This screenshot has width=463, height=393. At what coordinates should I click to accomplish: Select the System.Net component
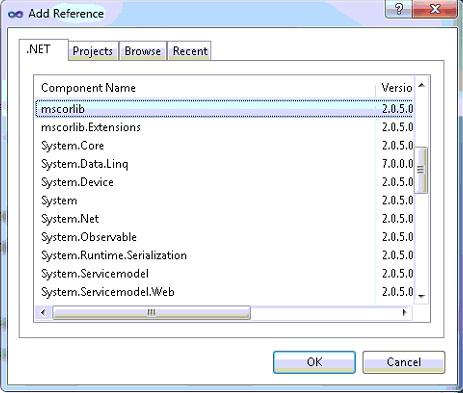tap(224, 219)
